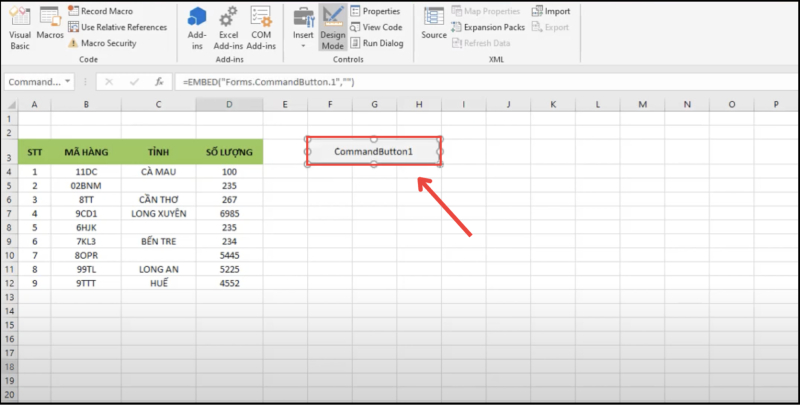Select cell with 02BNM
Viewport: 800px width, 405px height.
click(86, 186)
